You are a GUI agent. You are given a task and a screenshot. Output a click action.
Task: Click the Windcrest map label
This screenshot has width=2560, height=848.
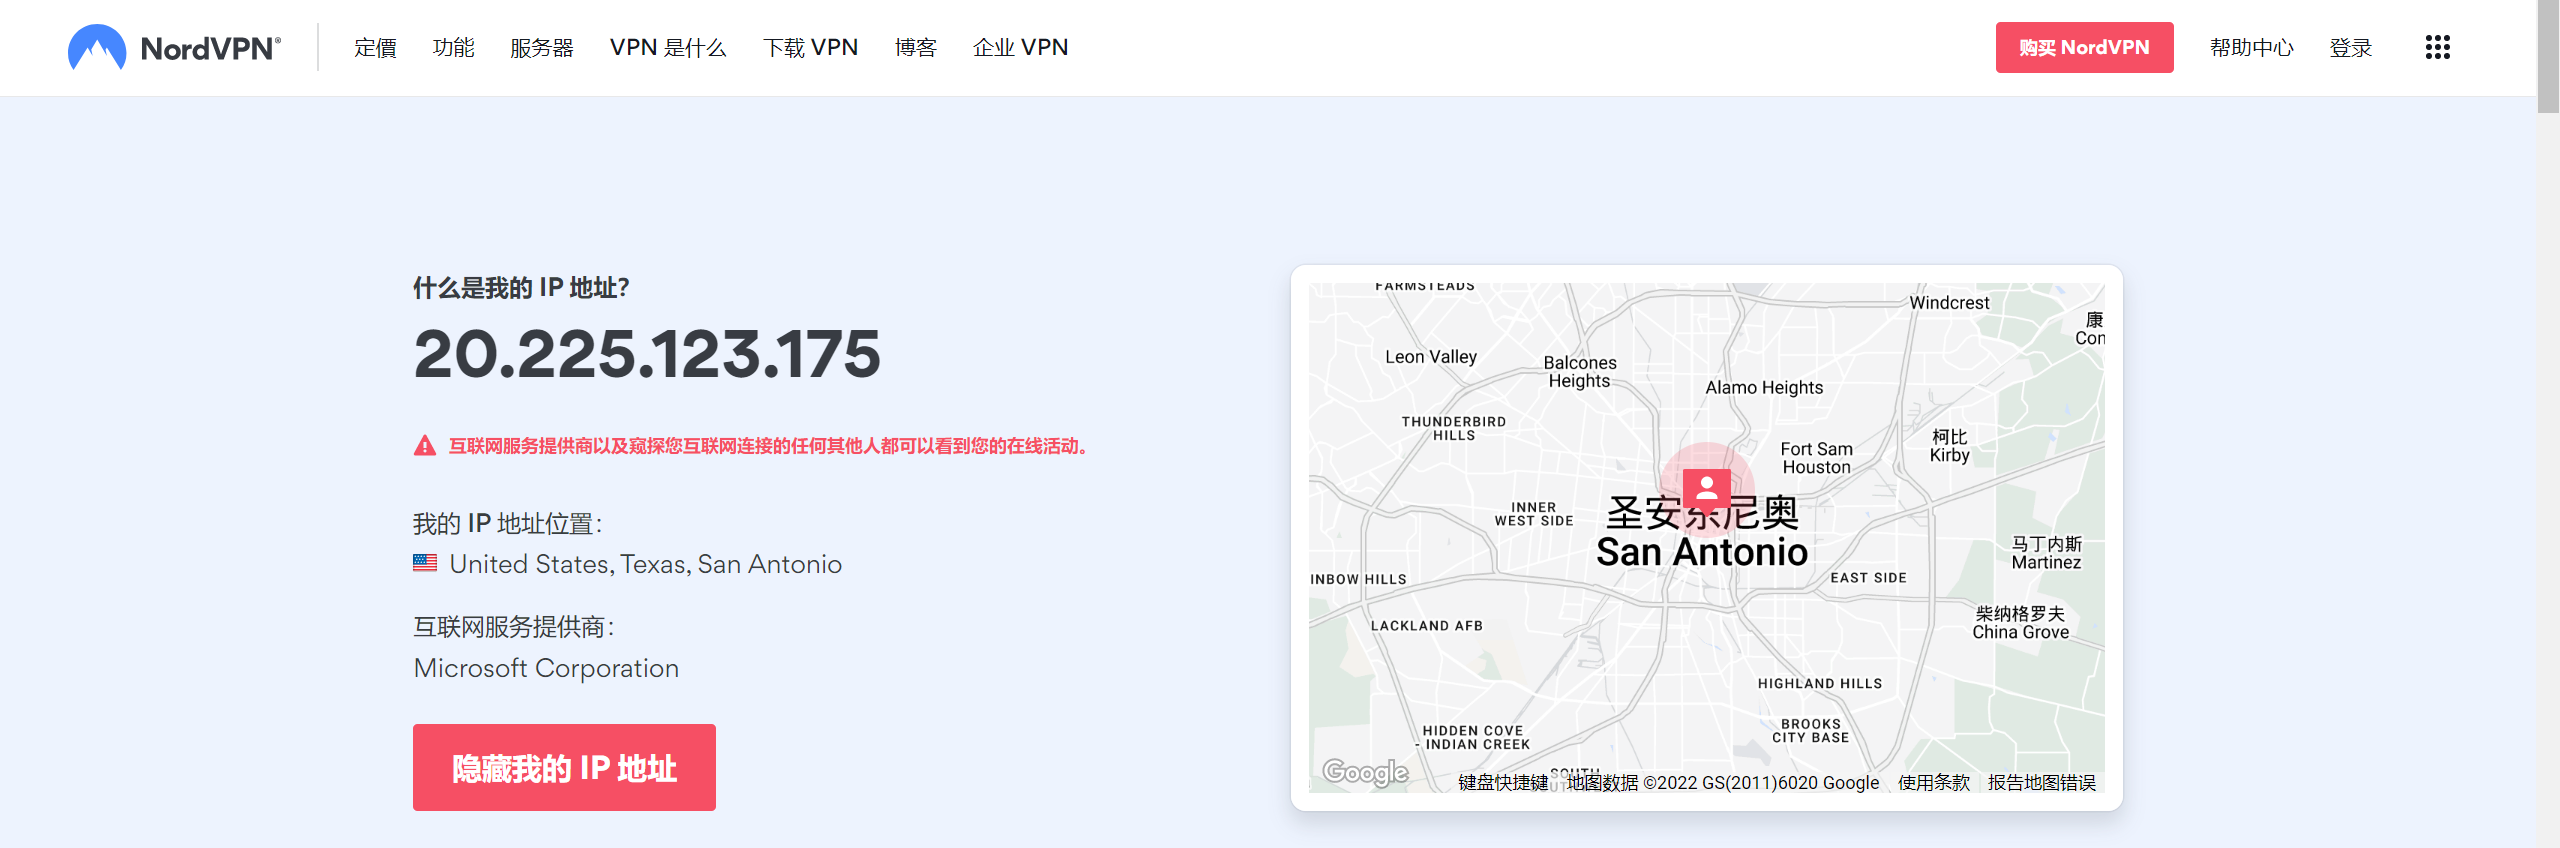coord(1949,302)
